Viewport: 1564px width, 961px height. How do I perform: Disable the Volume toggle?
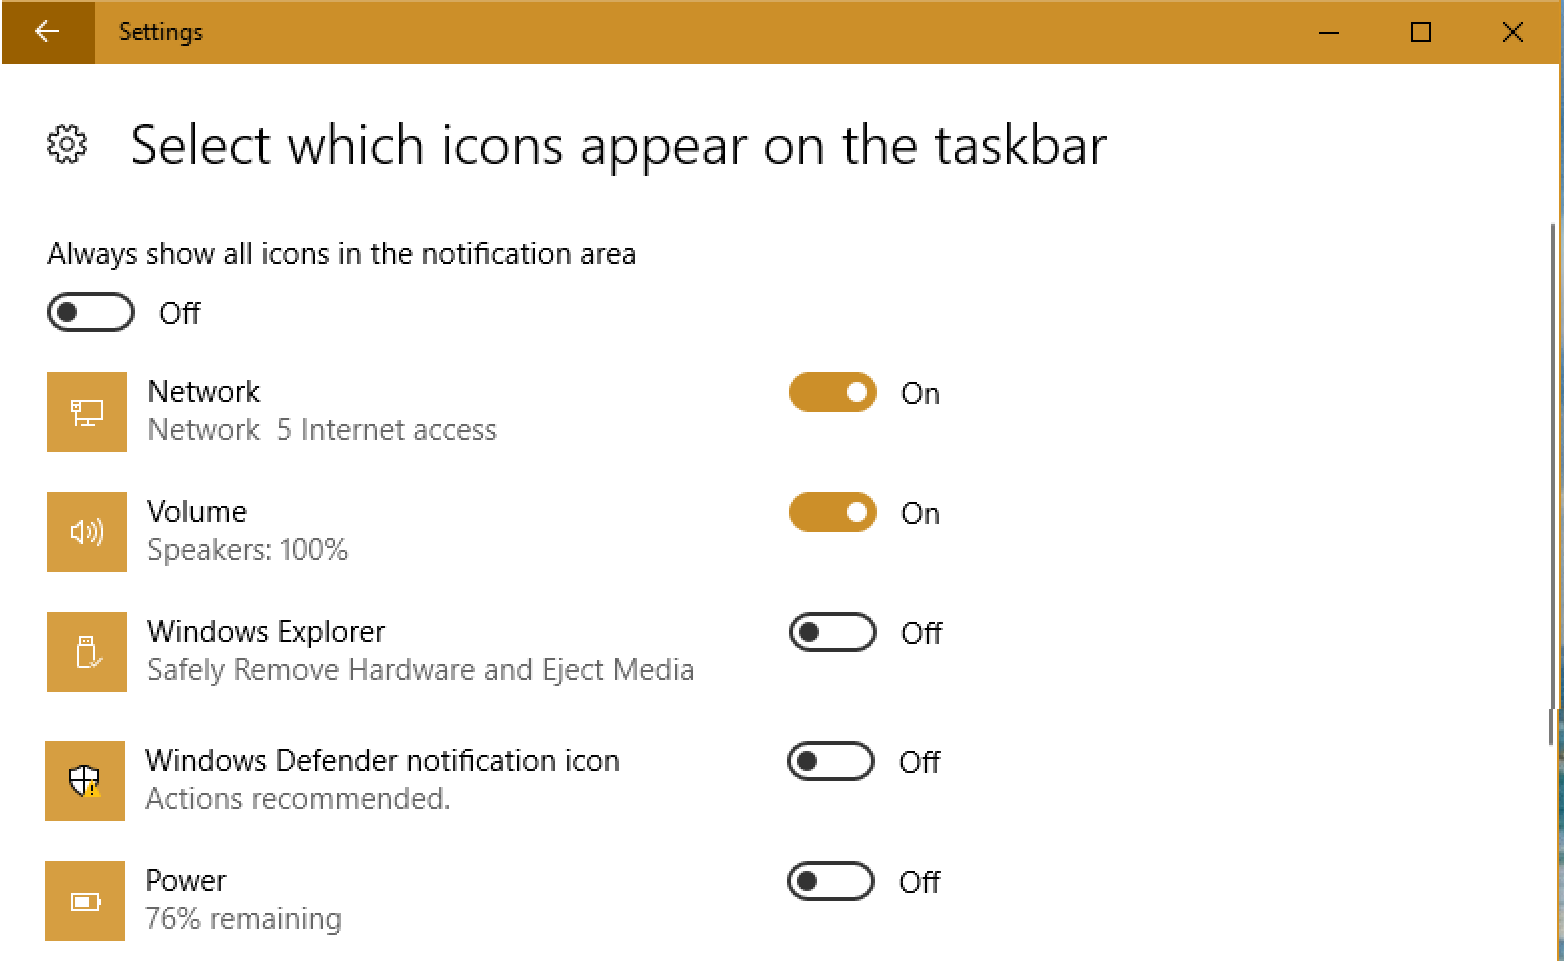[x=832, y=512]
